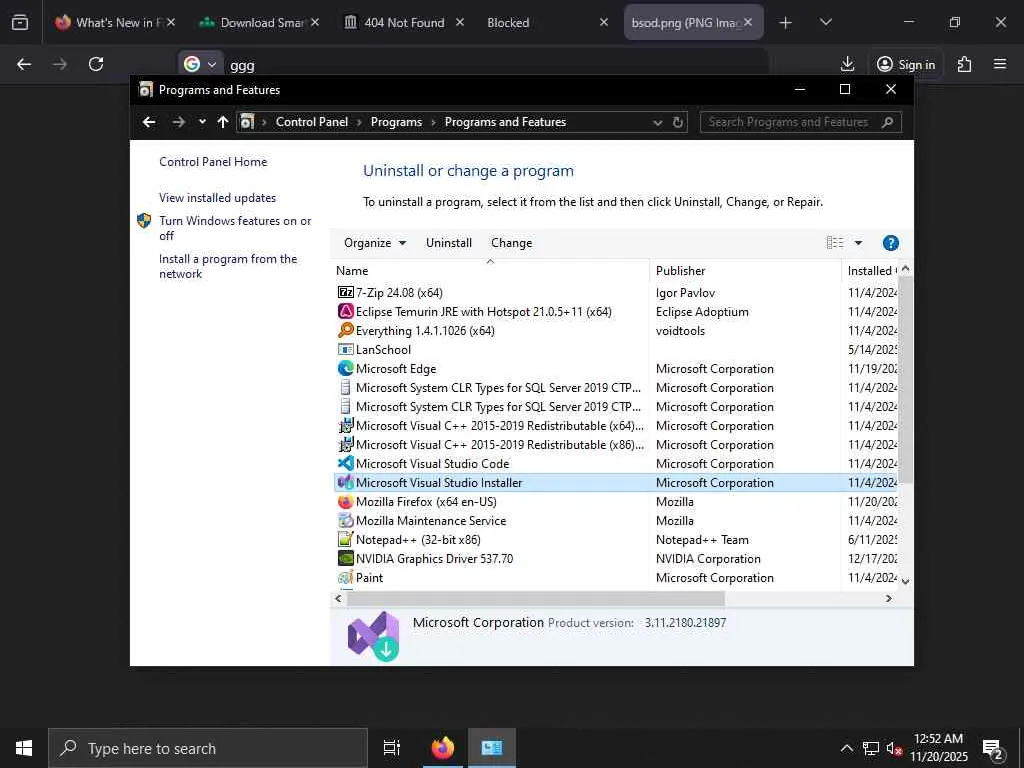This screenshot has height=768, width=1024.
Task: Open the Firefox extensions puzzle icon
Action: click(x=964, y=64)
